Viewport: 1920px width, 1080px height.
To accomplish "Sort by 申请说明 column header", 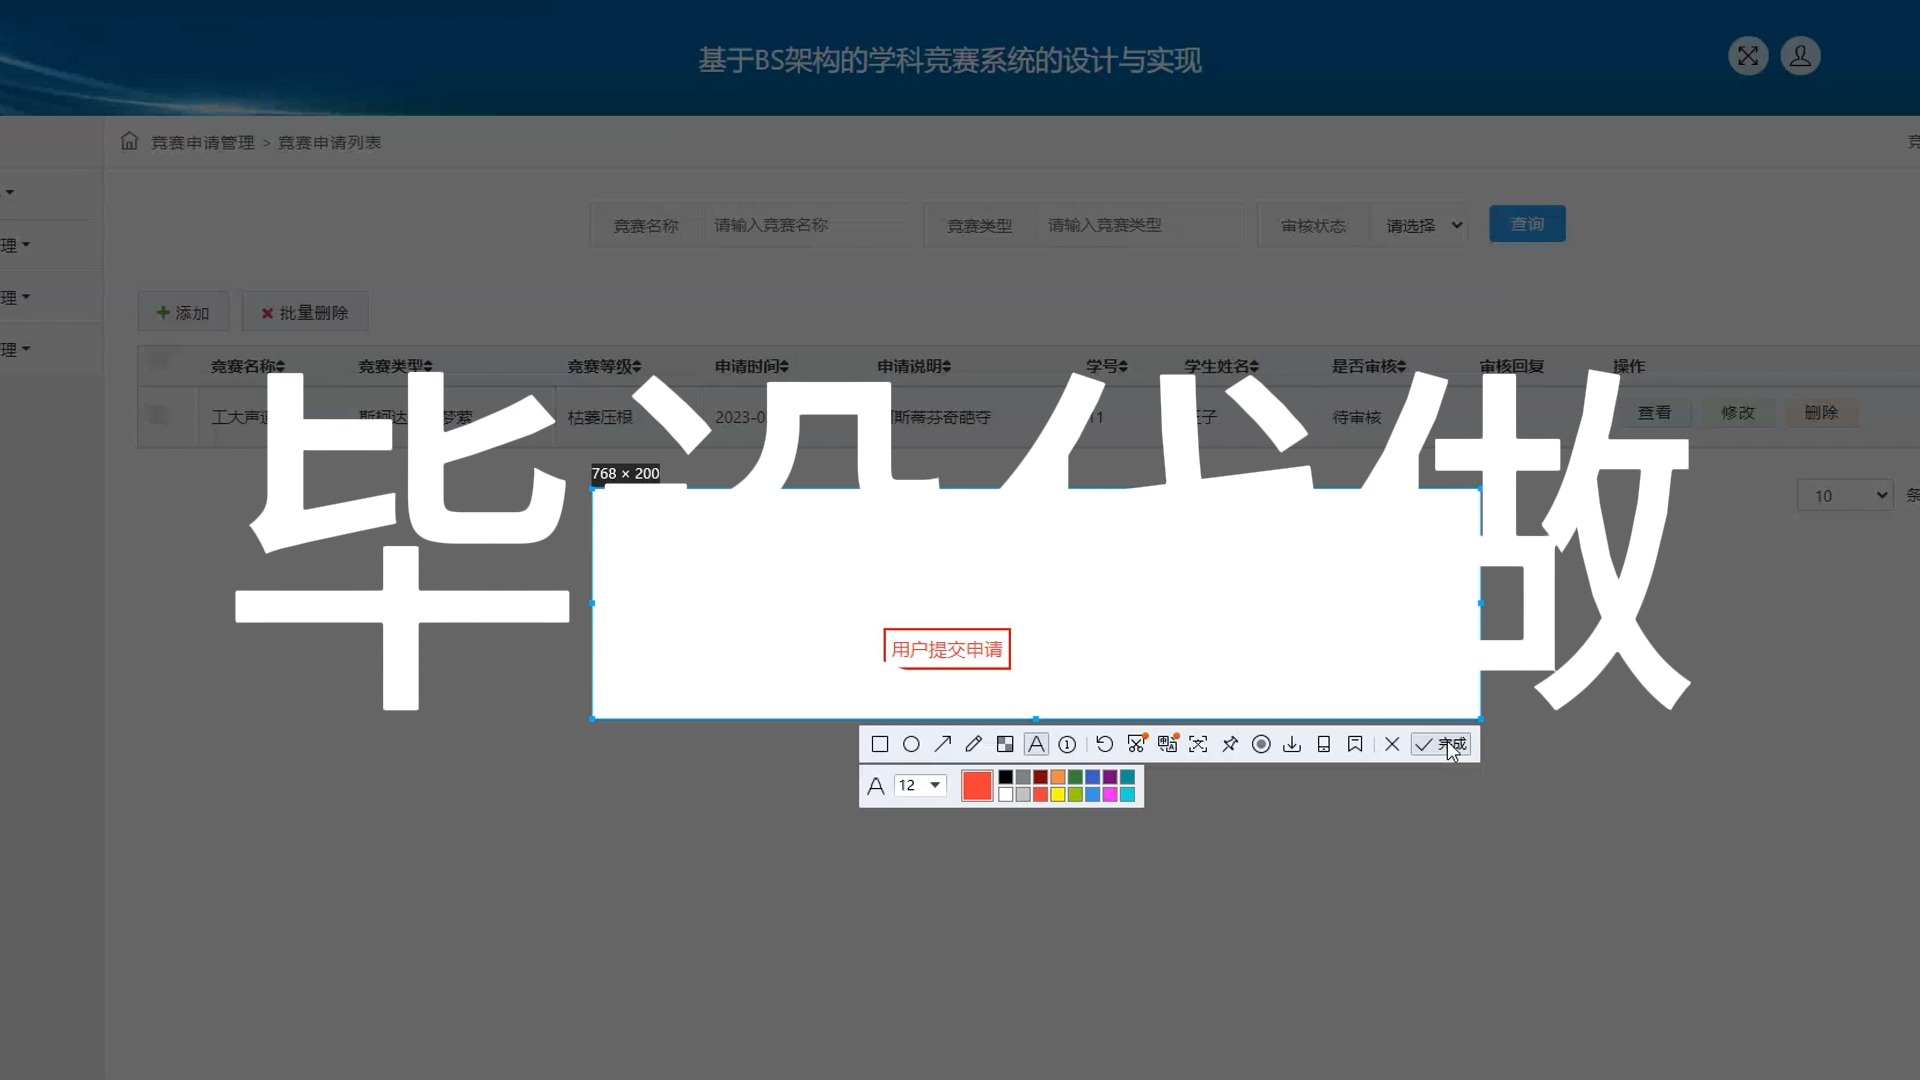I will click(x=914, y=367).
